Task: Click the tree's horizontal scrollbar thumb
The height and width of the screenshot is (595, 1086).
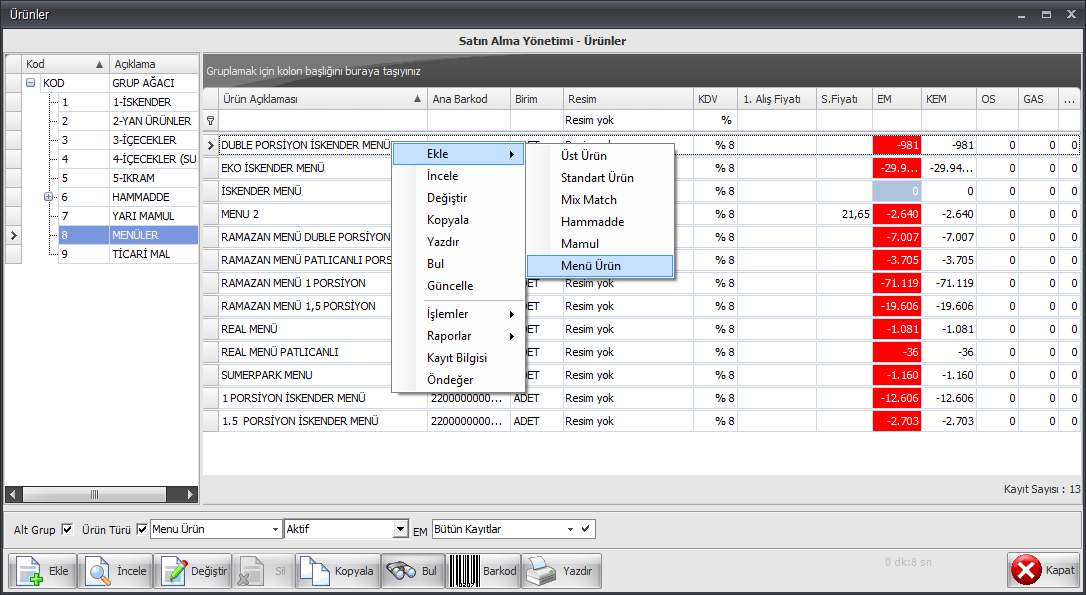Action: pyautogui.click(x=94, y=495)
